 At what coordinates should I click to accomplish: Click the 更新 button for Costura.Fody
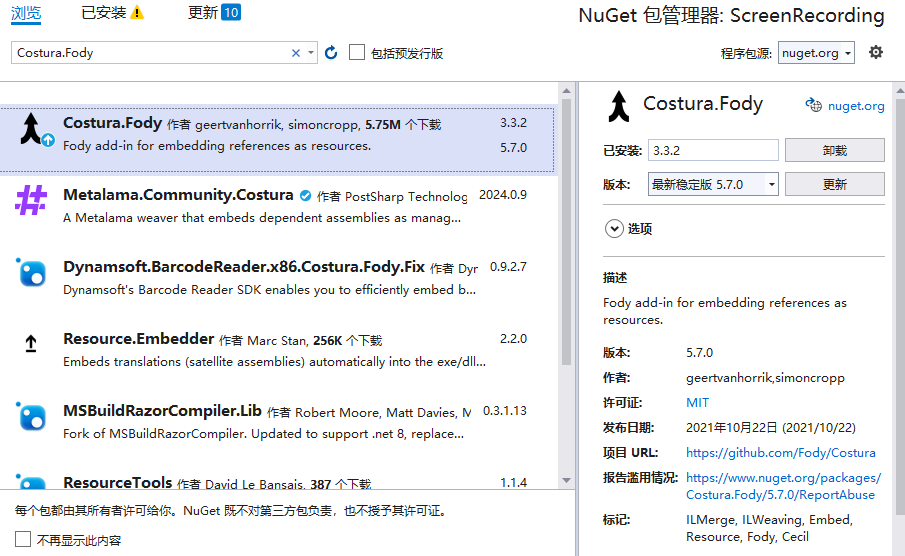point(835,184)
